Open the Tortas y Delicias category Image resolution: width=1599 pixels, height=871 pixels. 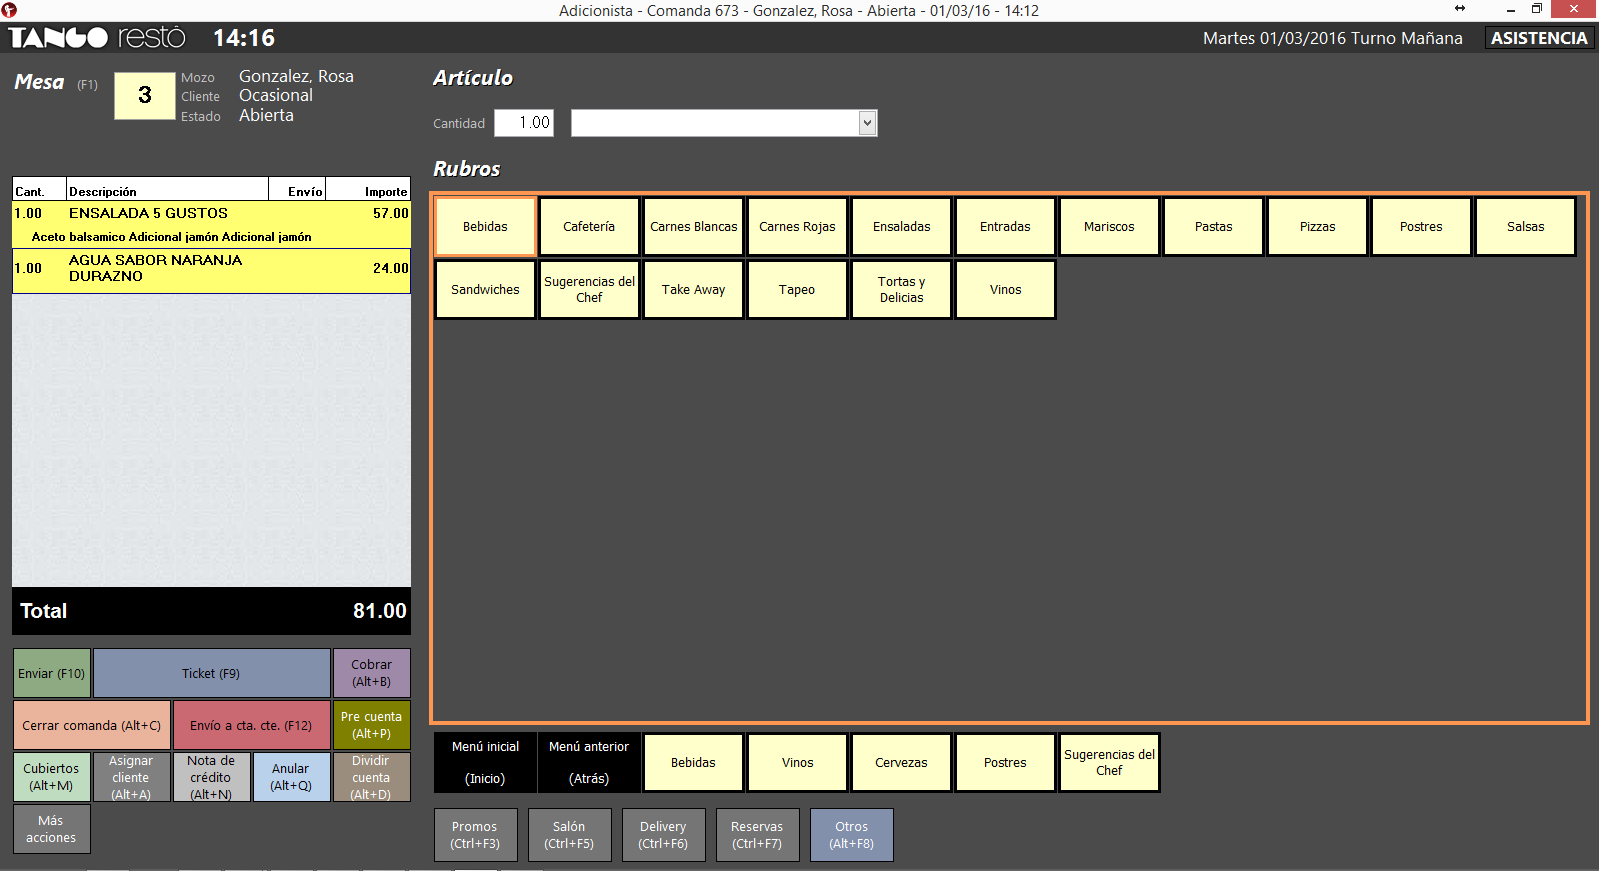(901, 290)
